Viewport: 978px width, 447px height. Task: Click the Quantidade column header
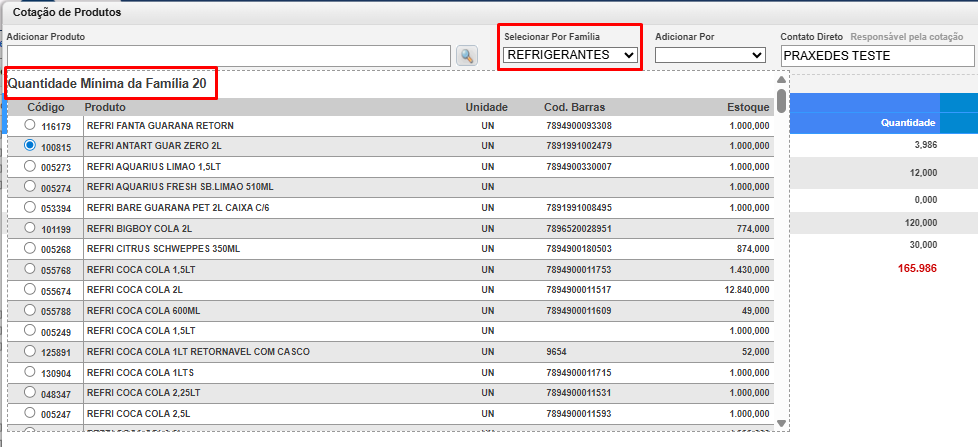click(907, 123)
